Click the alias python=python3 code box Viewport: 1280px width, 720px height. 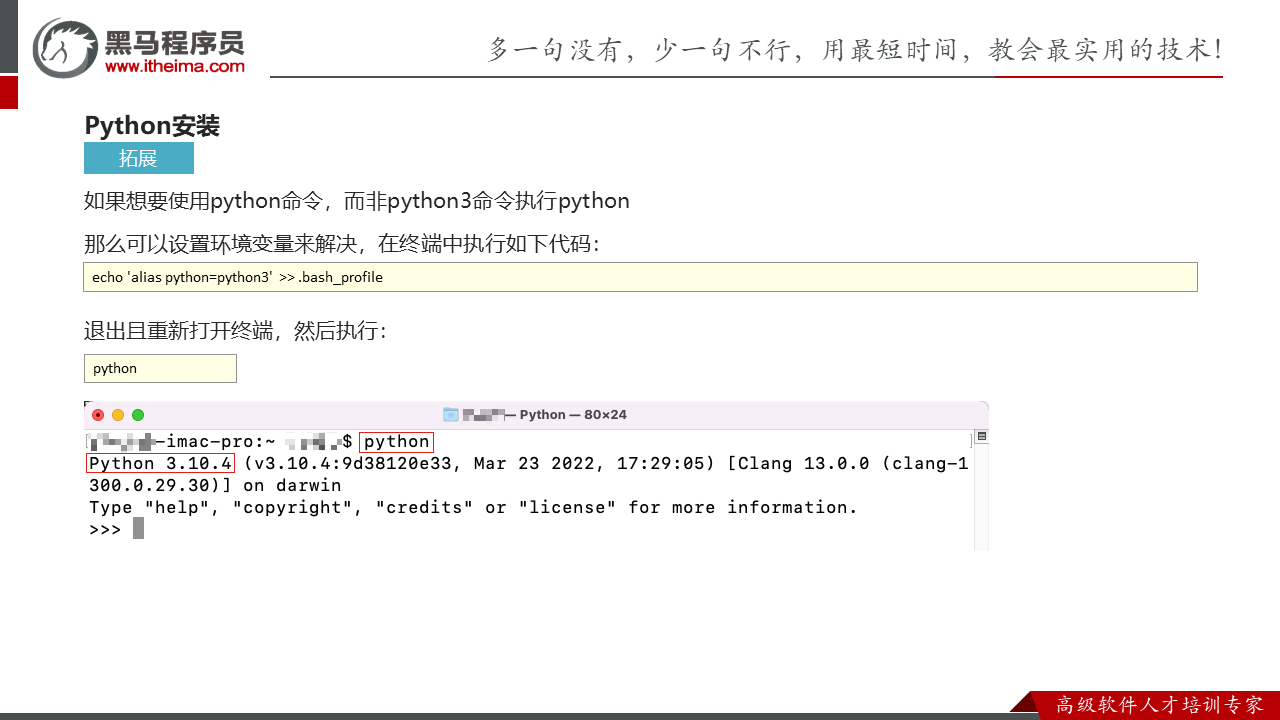[640, 277]
